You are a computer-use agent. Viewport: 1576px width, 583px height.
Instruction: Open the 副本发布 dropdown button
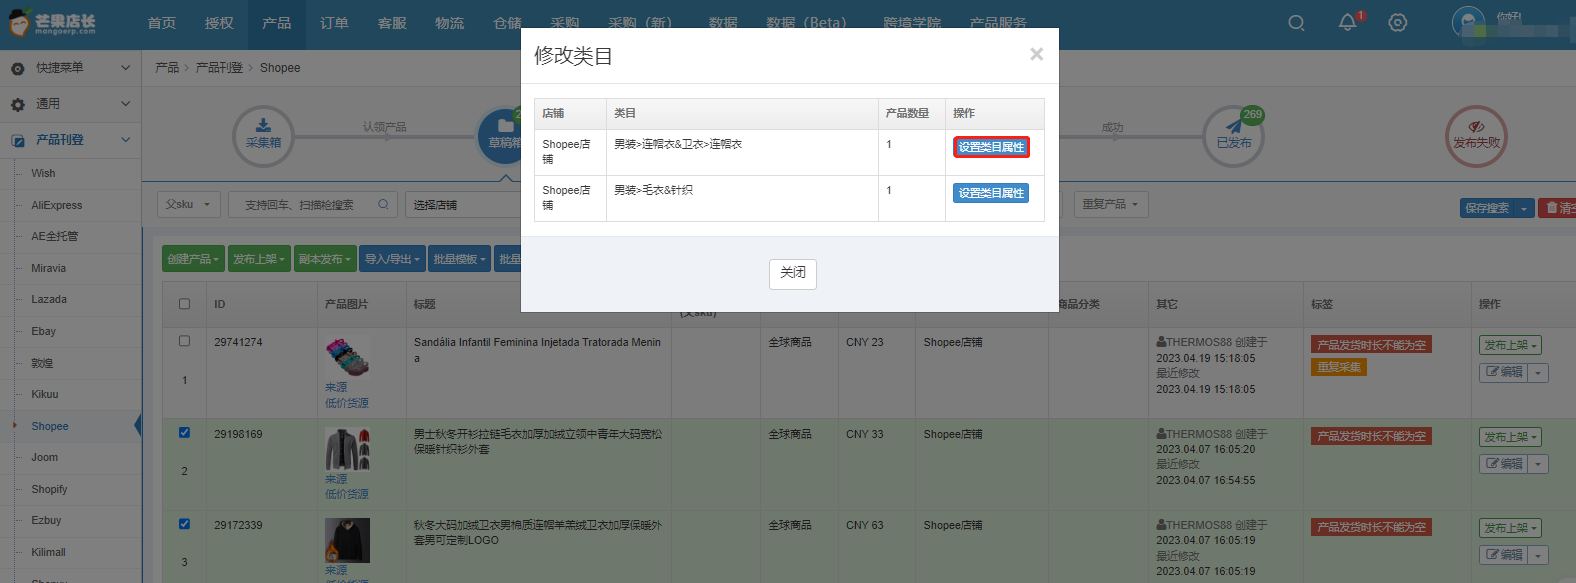(x=325, y=259)
